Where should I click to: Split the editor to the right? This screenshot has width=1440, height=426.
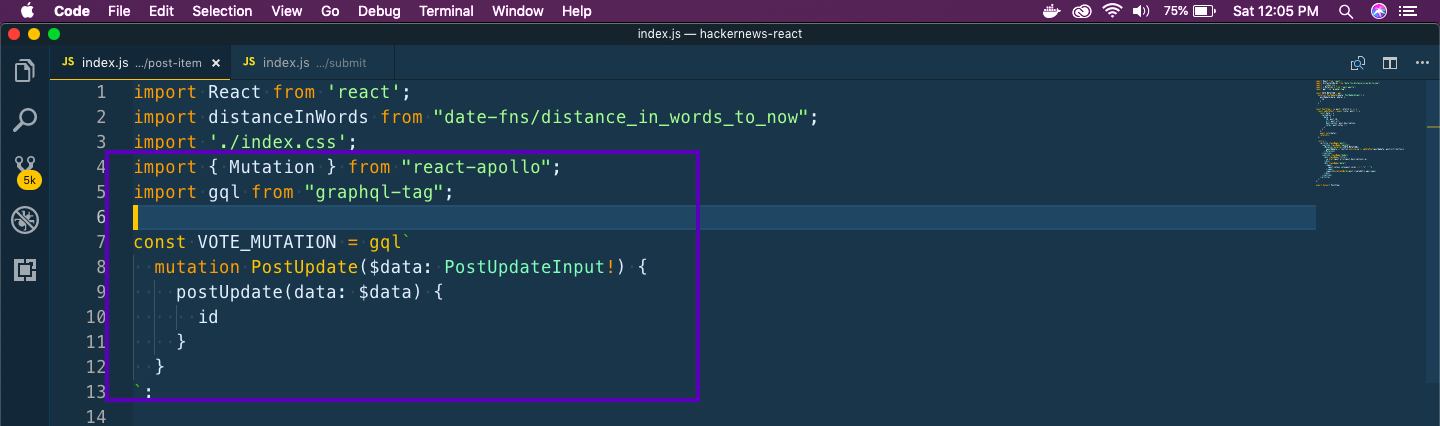point(1390,63)
